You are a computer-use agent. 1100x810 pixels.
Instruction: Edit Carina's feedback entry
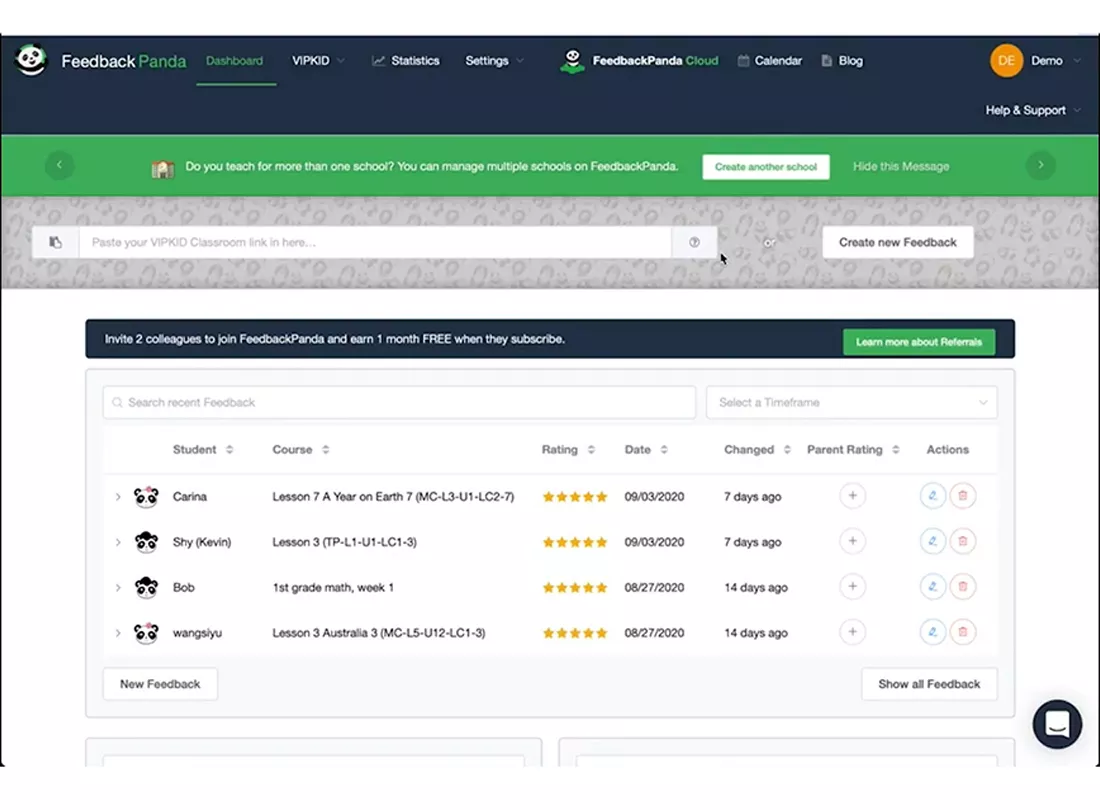tap(932, 496)
